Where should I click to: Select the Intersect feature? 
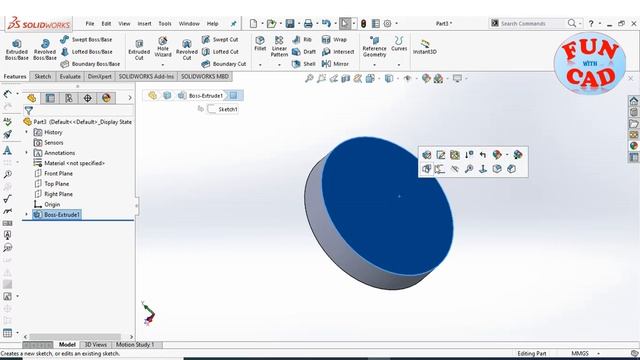[x=338, y=52]
